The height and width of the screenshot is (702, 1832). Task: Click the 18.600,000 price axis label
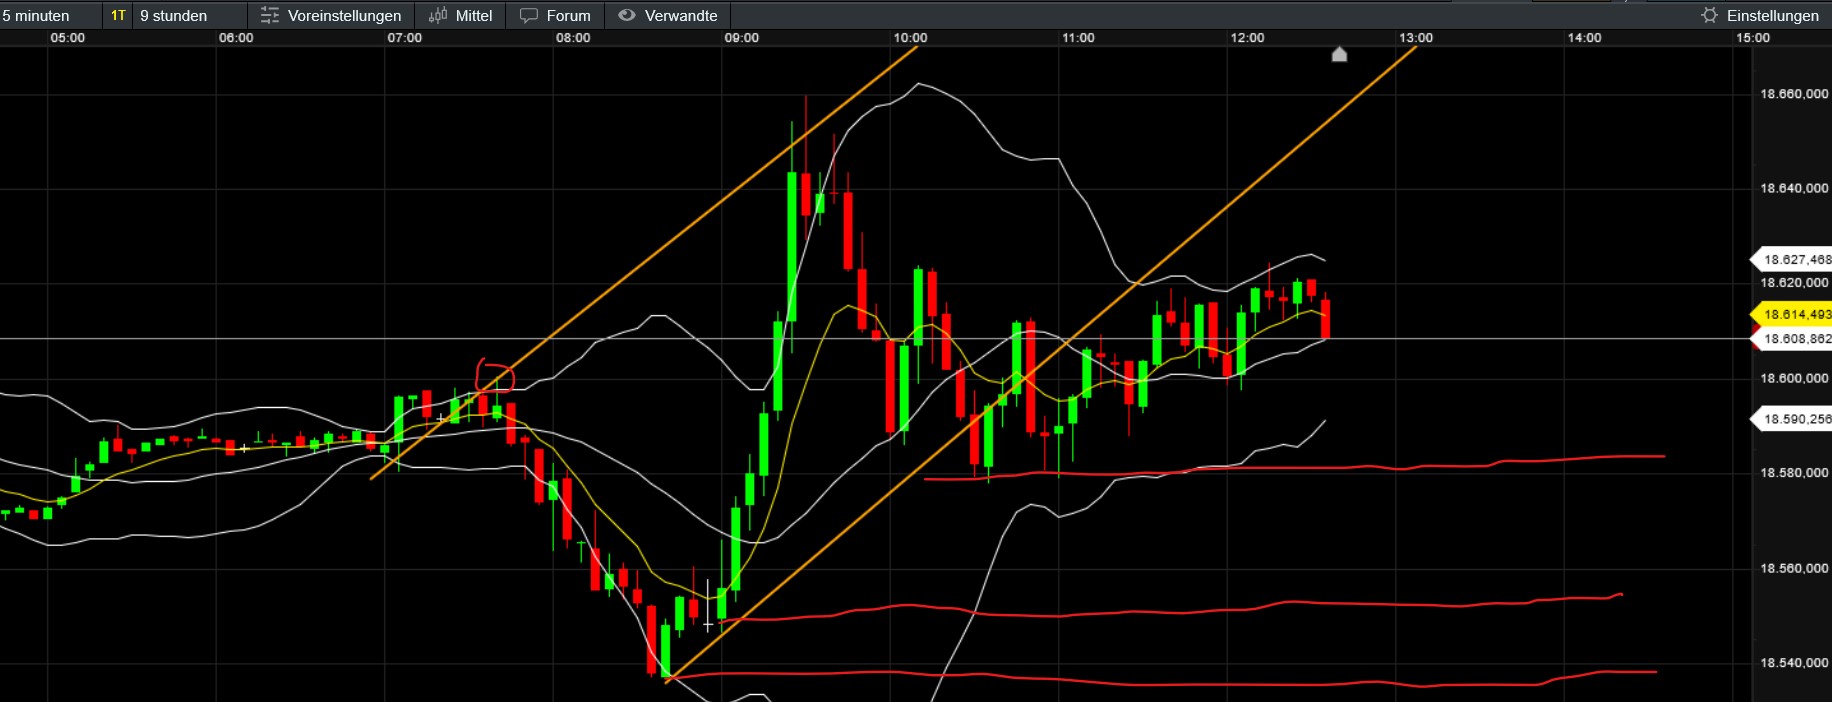[1794, 378]
